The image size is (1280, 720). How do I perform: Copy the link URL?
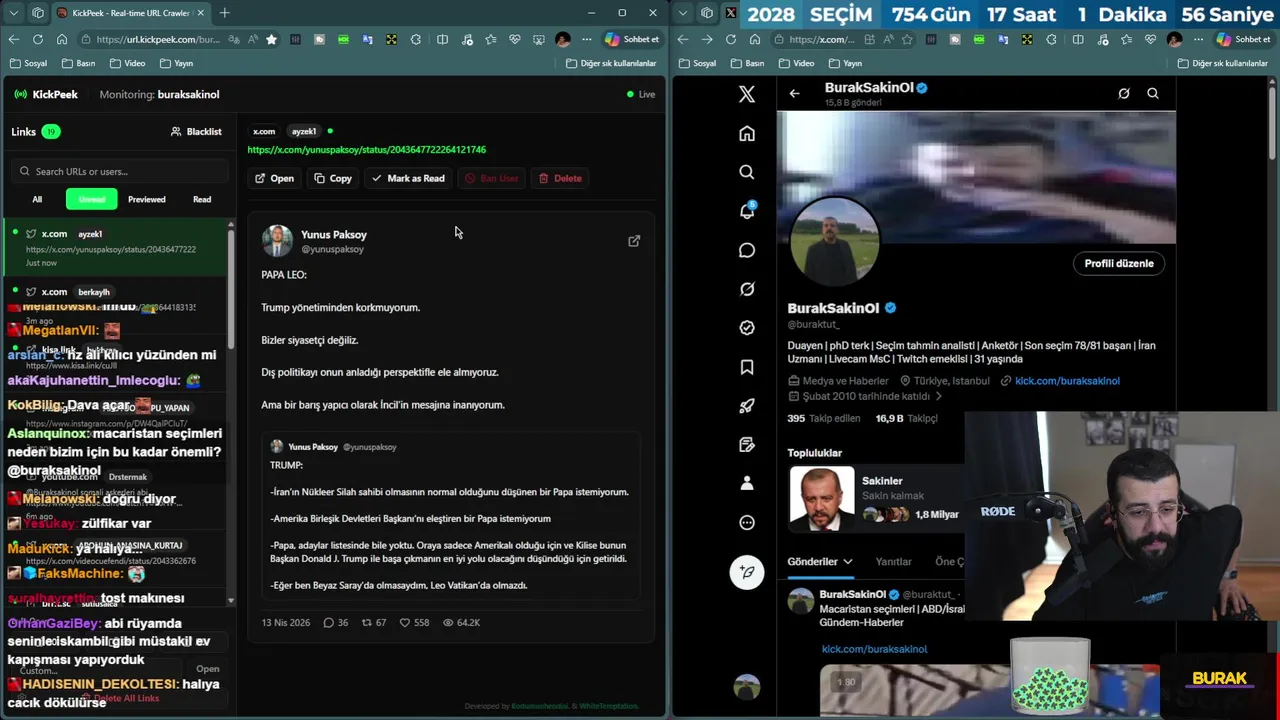(x=333, y=178)
